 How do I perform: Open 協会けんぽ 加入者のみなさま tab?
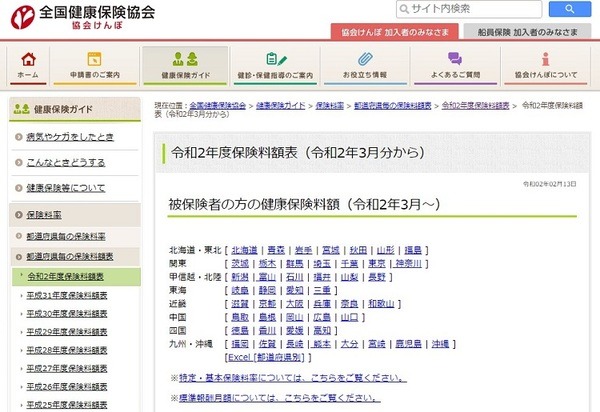395,32
